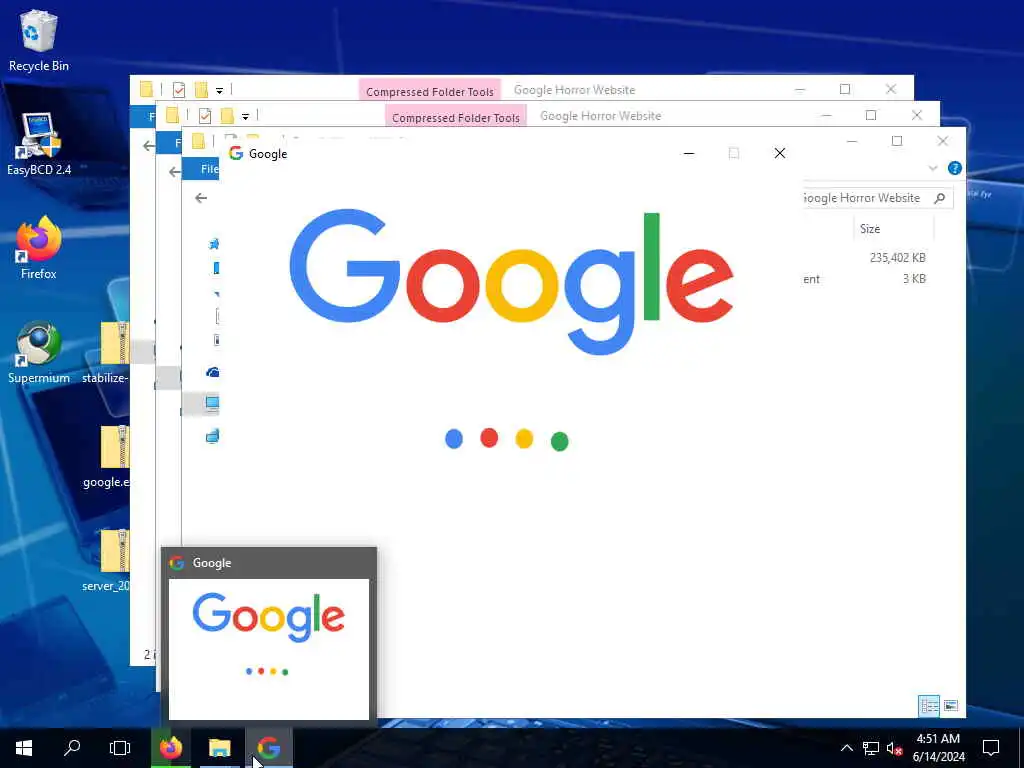Screen dimensions: 1024x768
Task: Minimize the Google splash window
Action: coord(688,153)
